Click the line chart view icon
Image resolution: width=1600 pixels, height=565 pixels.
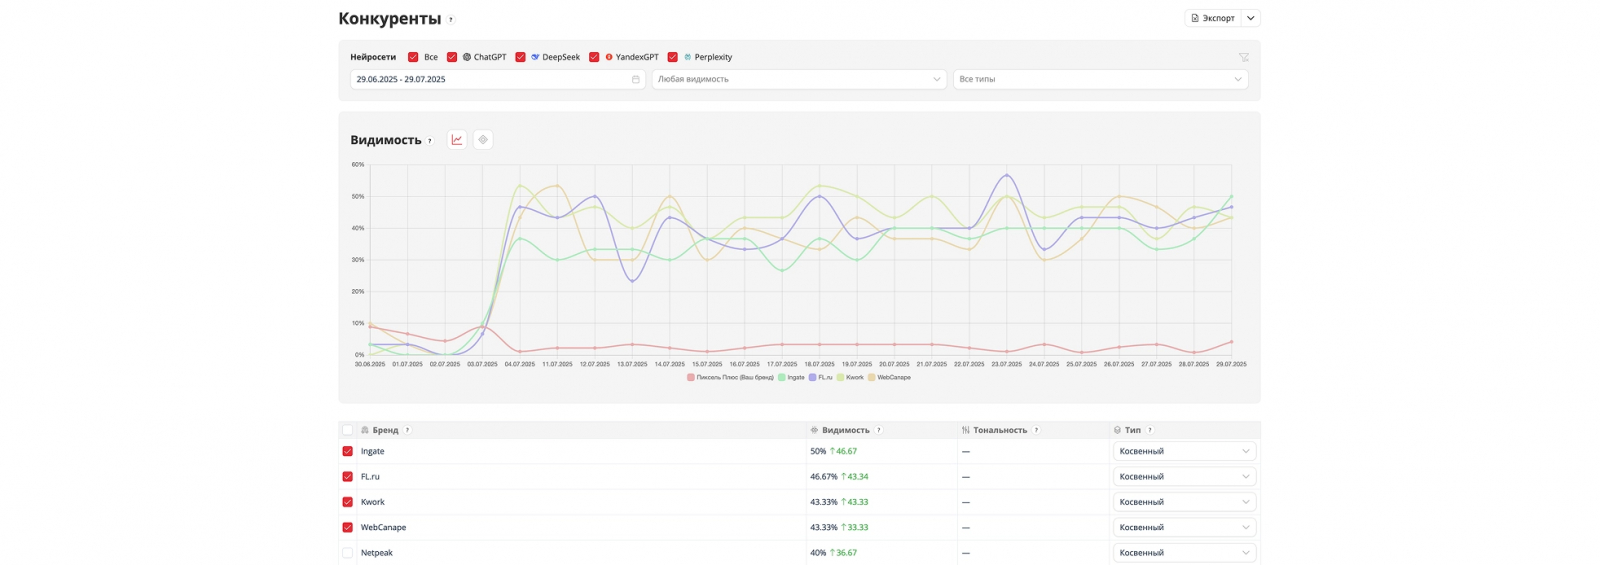457,140
